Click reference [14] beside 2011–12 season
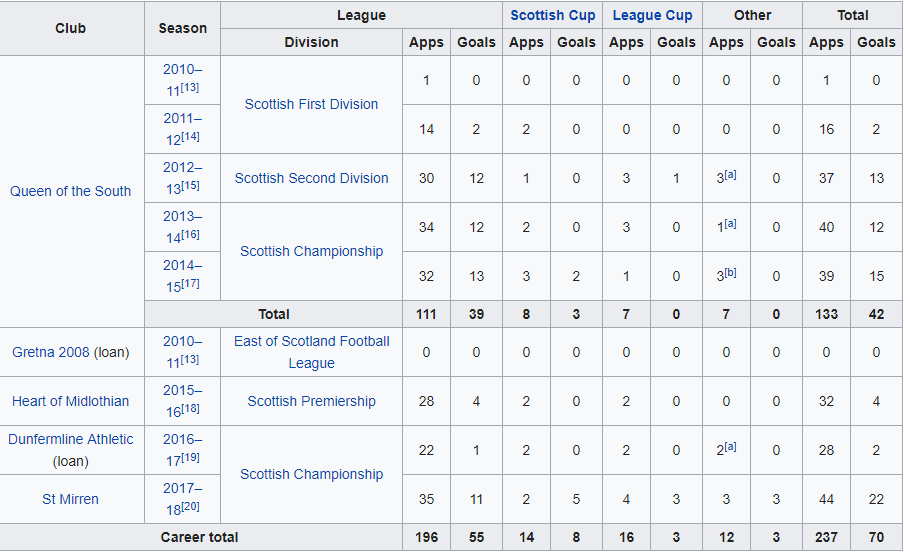910x555 pixels. 190,136
